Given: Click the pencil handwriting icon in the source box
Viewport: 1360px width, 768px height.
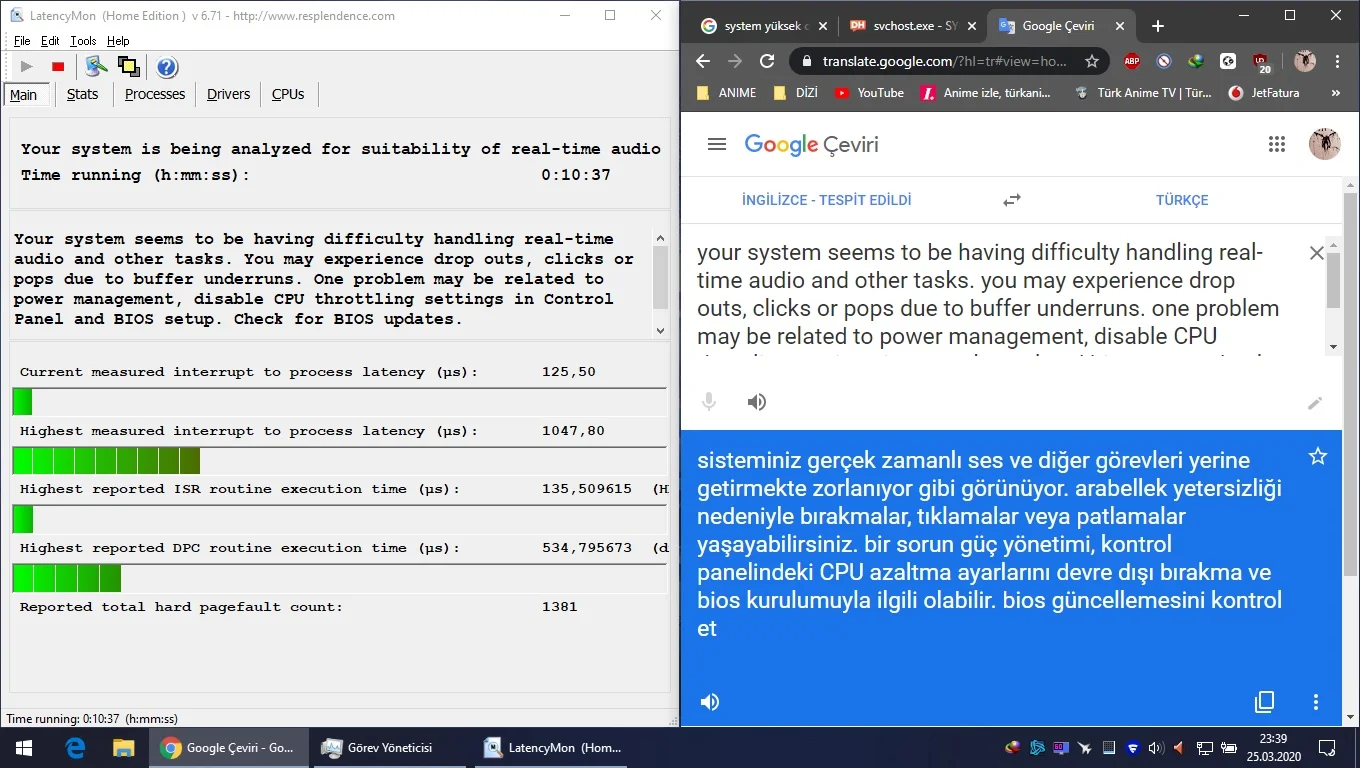Looking at the screenshot, I should click(x=1315, y=403).
